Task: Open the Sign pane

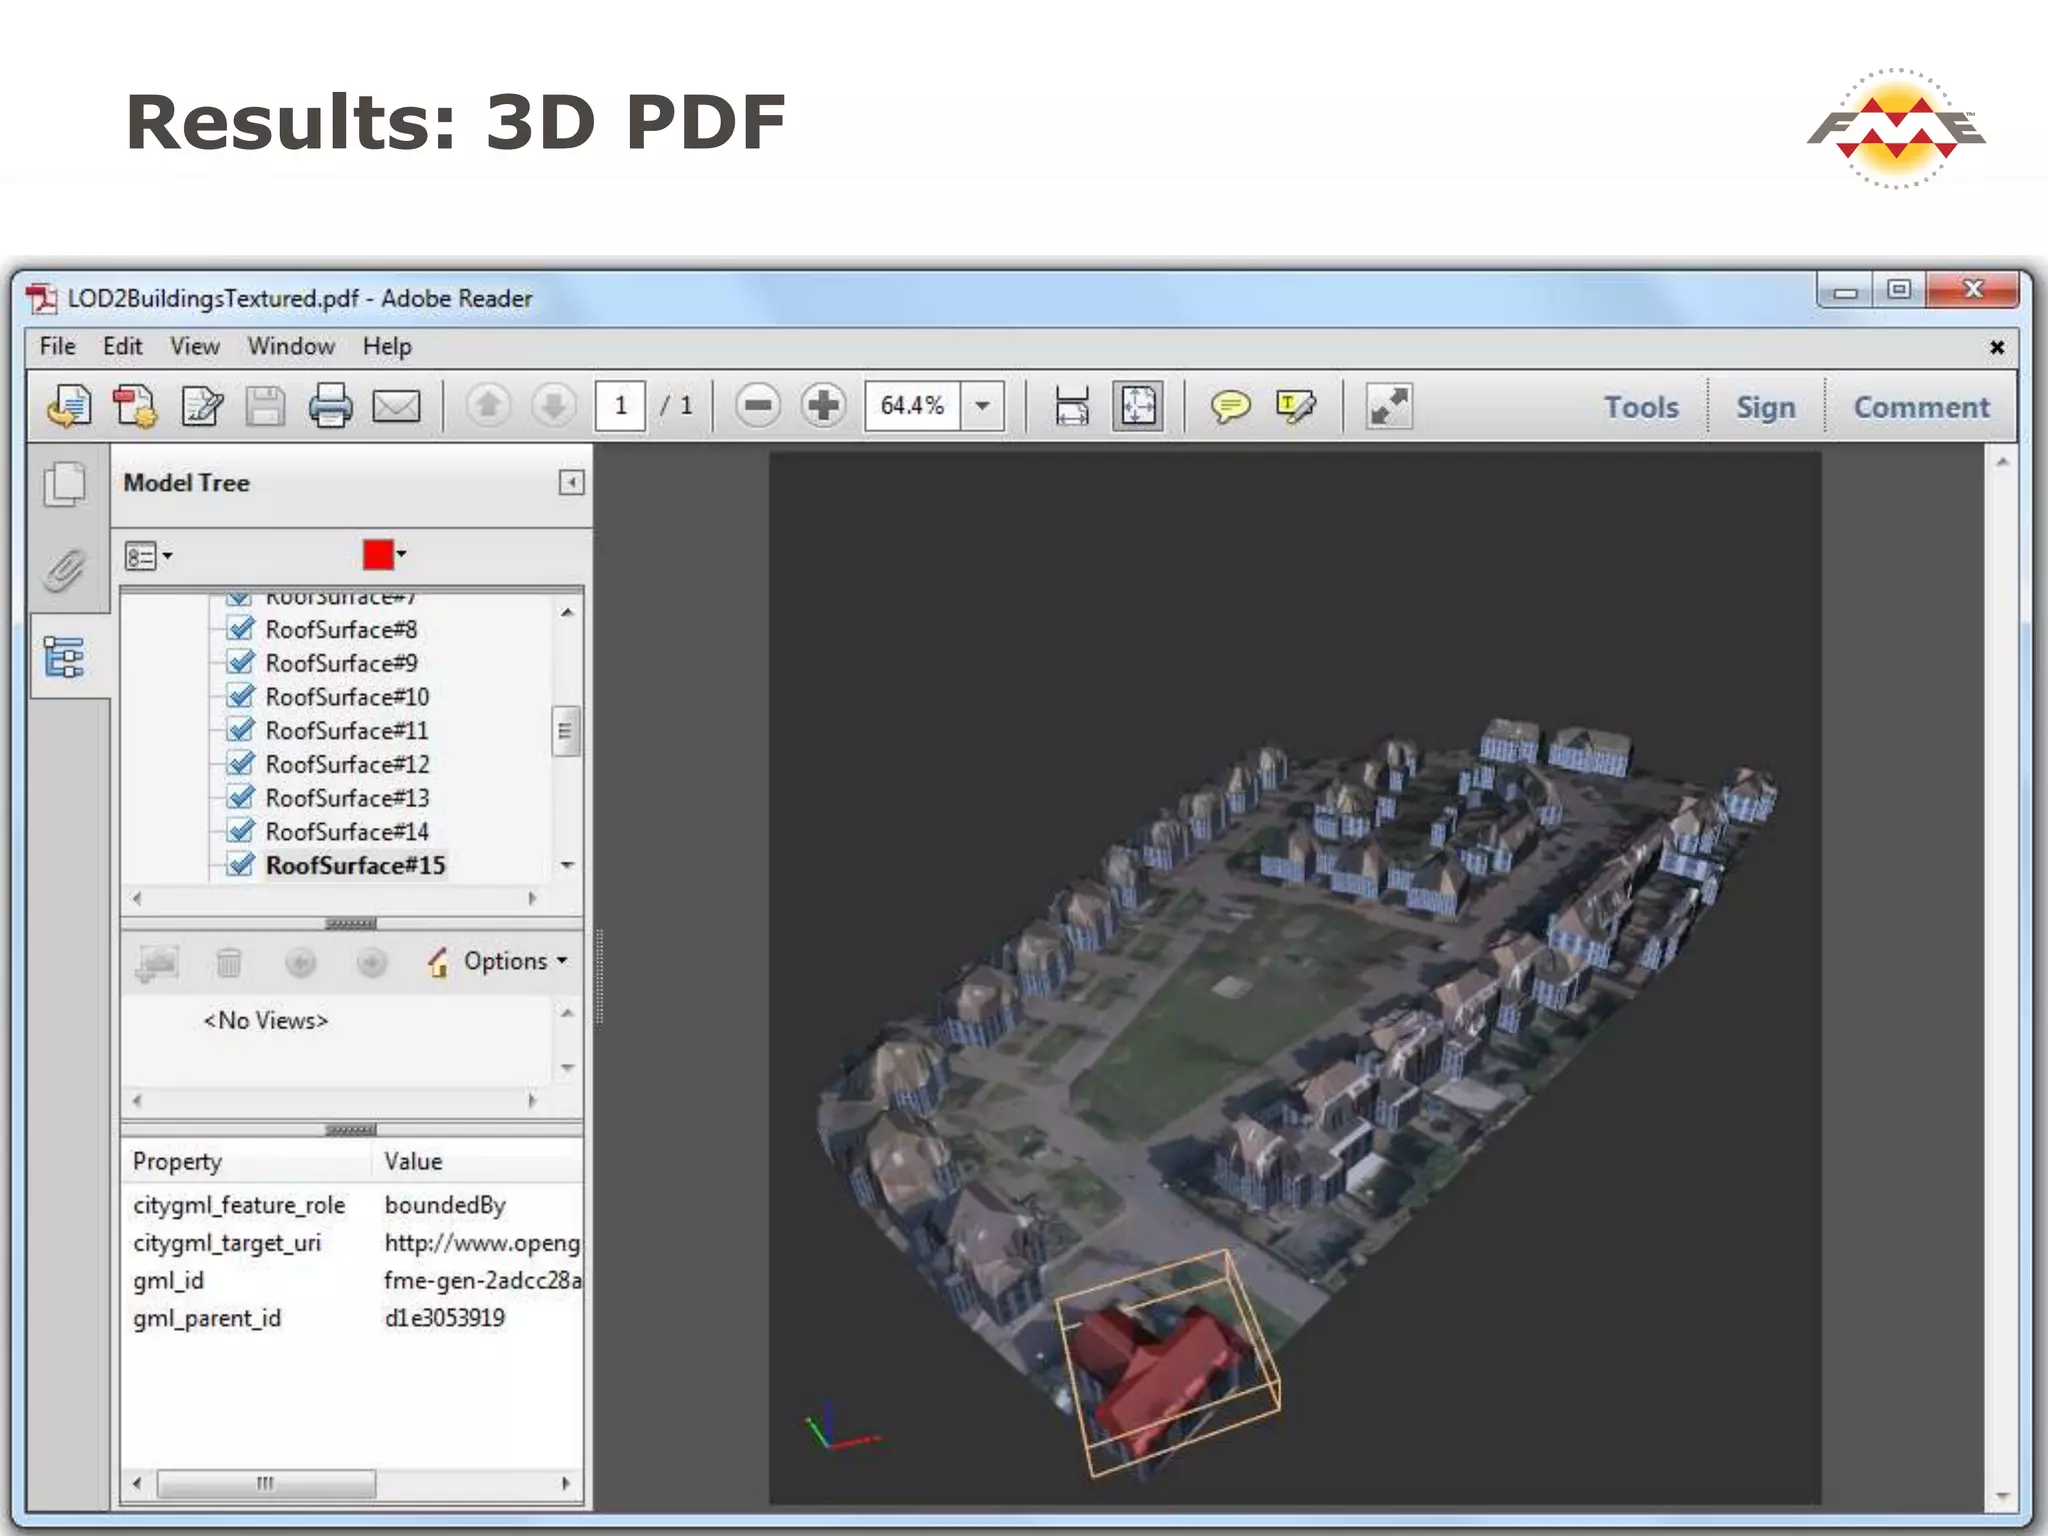Action: coord(1765,407)
